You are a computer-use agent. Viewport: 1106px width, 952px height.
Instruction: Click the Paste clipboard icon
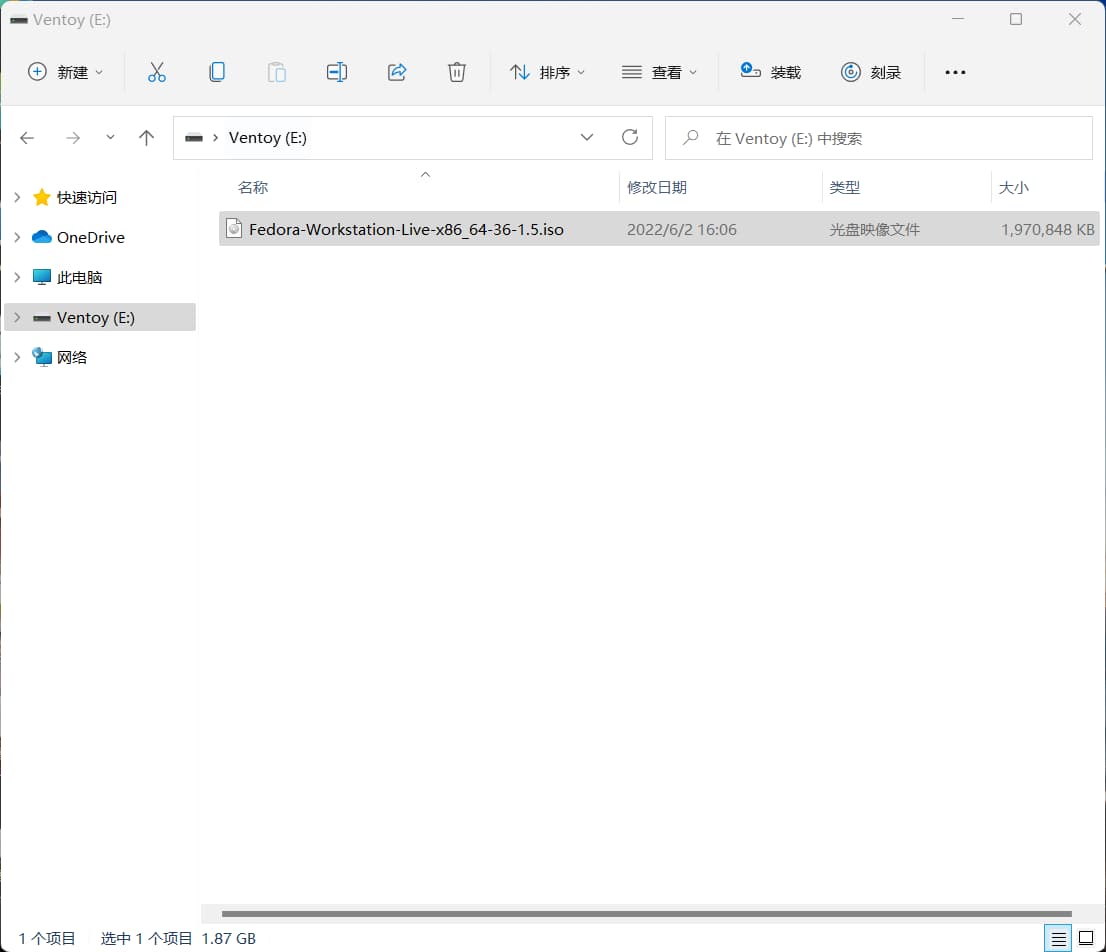(x=276, y=72)
